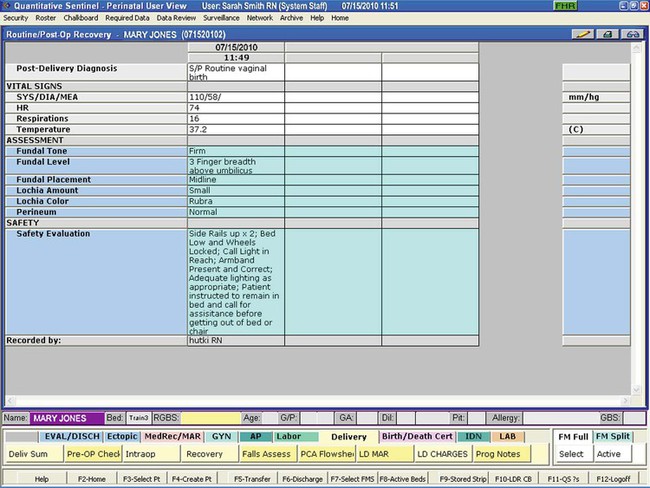The height and width of the screenshot is (488, 650).
Task: Select the Birth/Death Cert tab
Action: (x=417, y=437)
